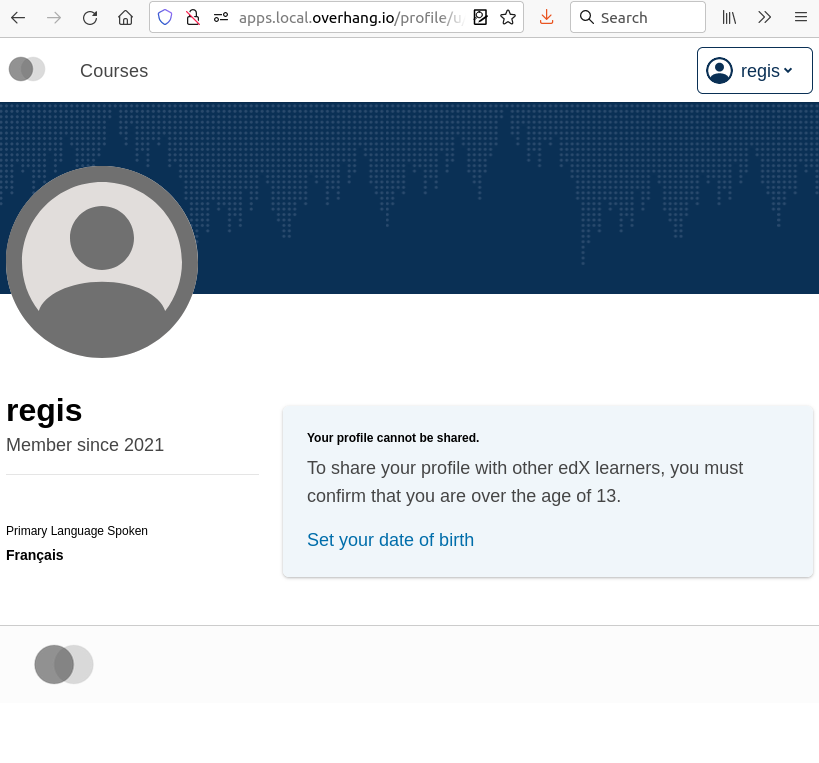Open the regis account dropdown
Screen dimensions: 819x763
(x=755, y=70)
